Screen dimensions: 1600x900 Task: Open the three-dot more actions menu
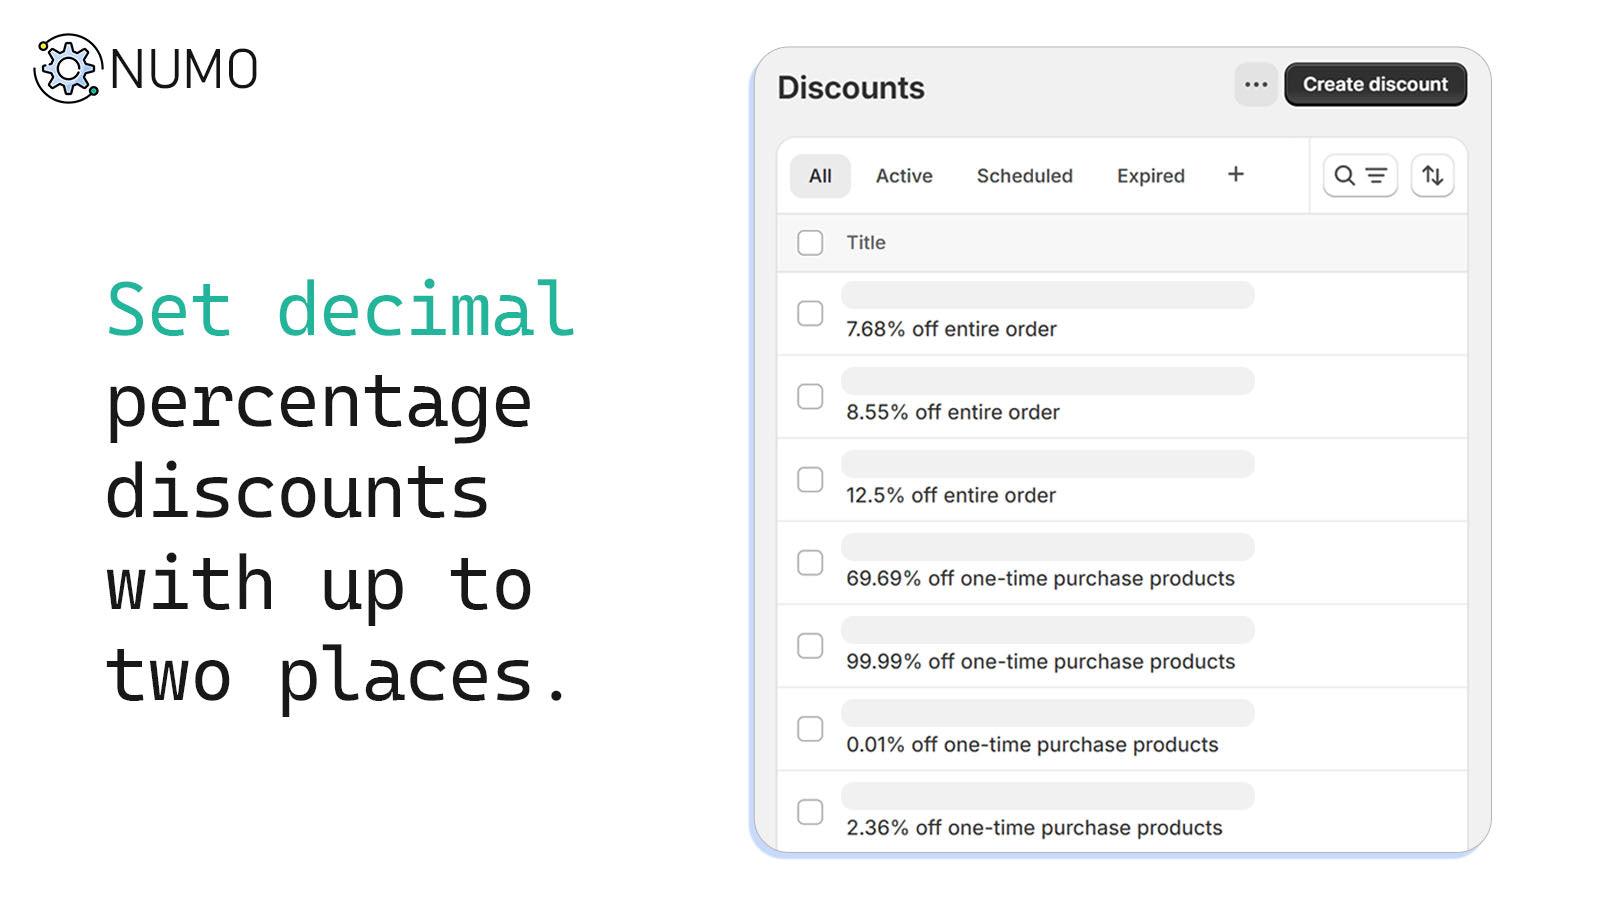1255,85
